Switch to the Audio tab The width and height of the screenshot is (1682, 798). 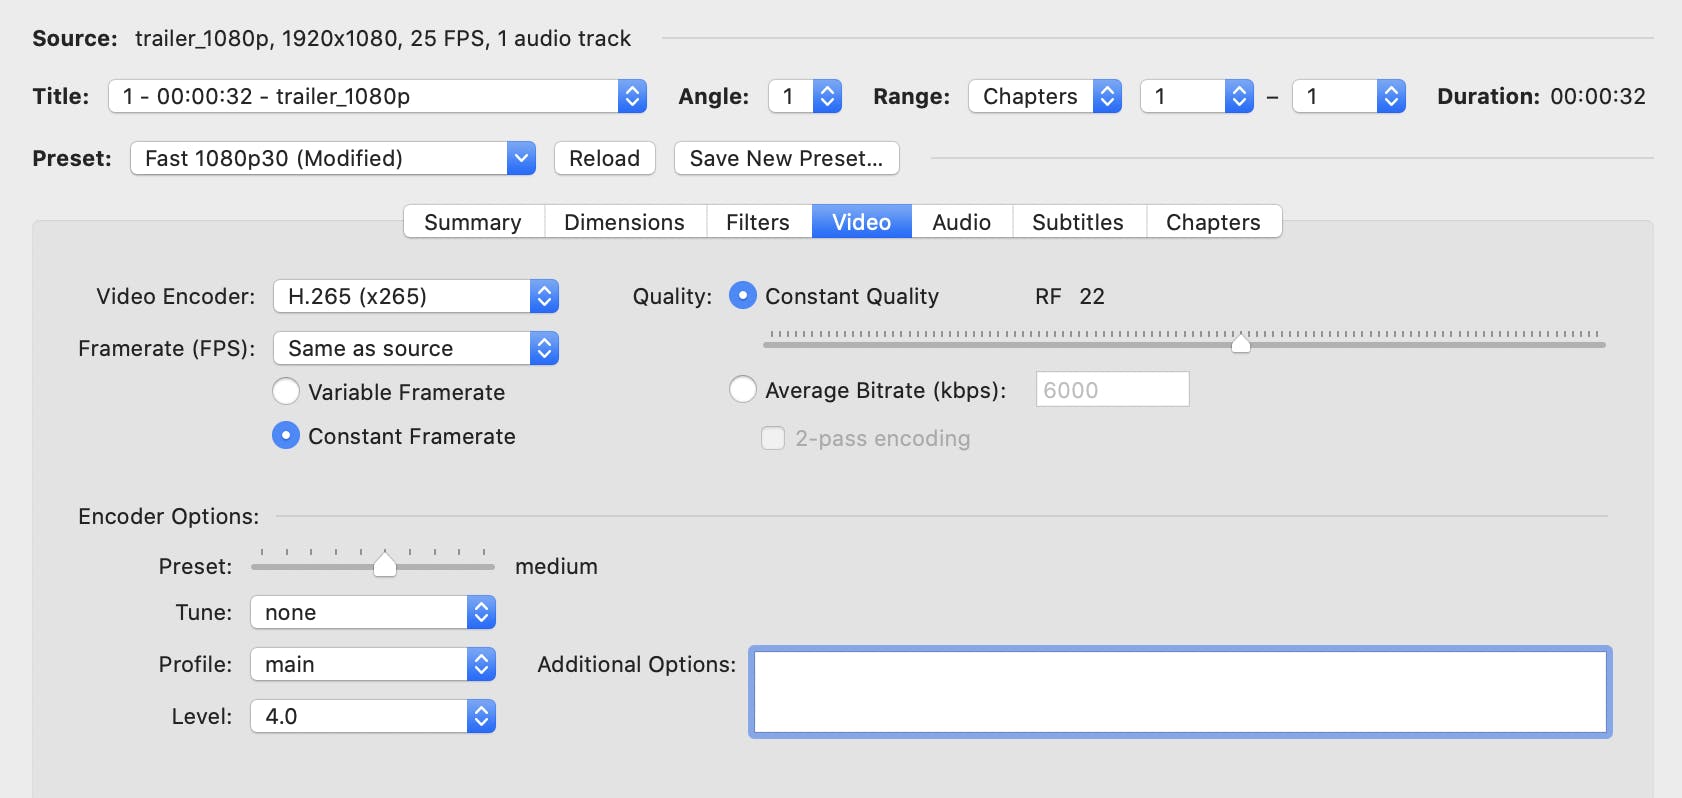coord(961,222)
